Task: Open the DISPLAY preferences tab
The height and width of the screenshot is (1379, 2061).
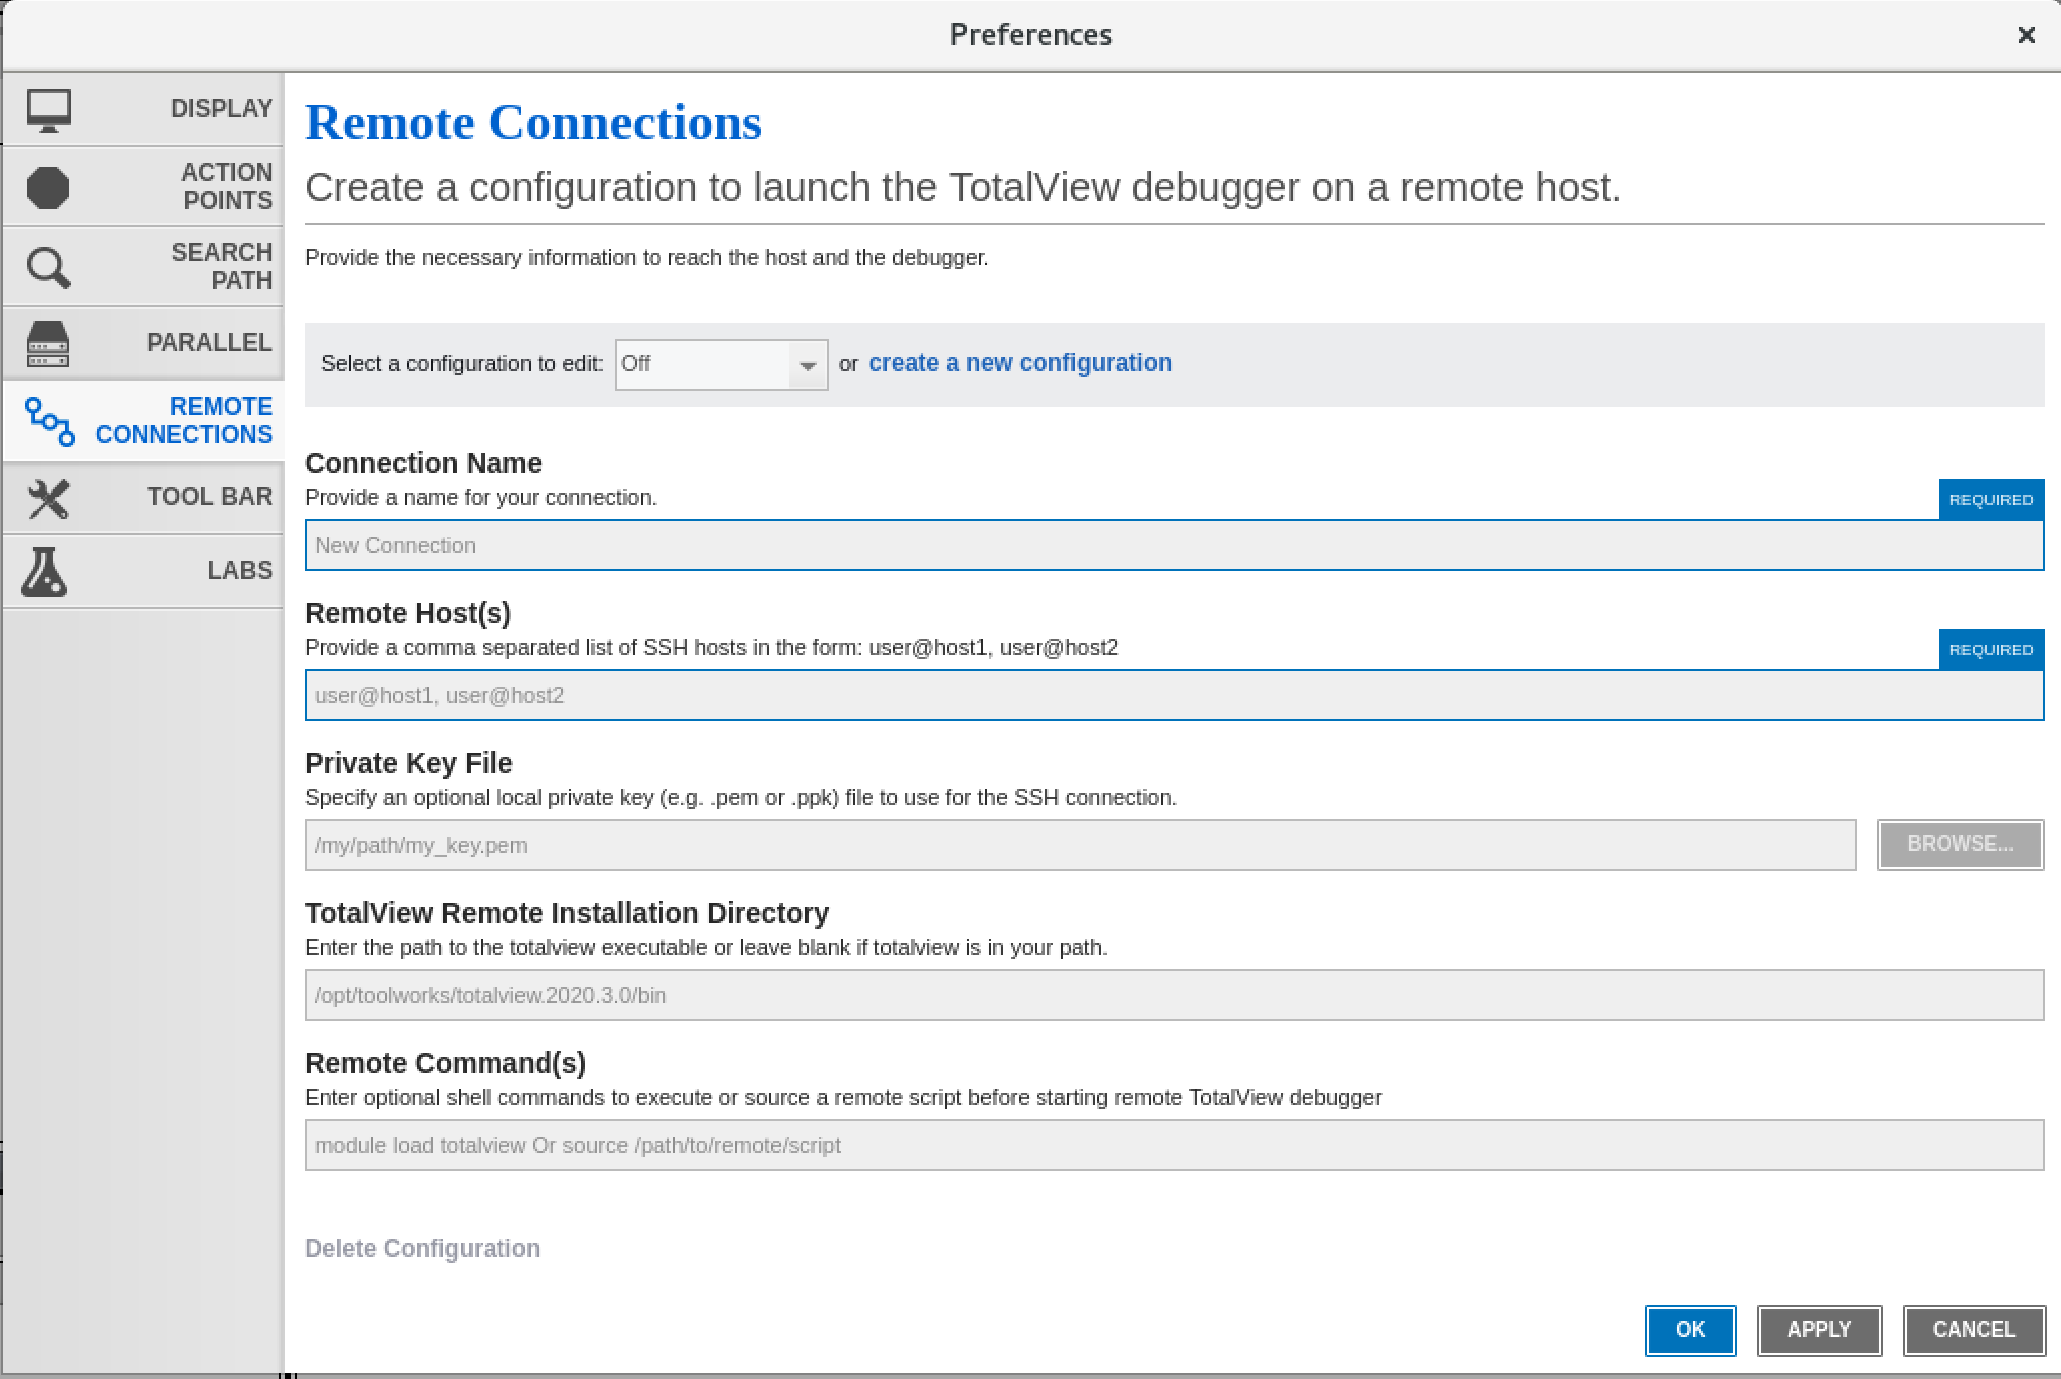Action: (144, 109)
